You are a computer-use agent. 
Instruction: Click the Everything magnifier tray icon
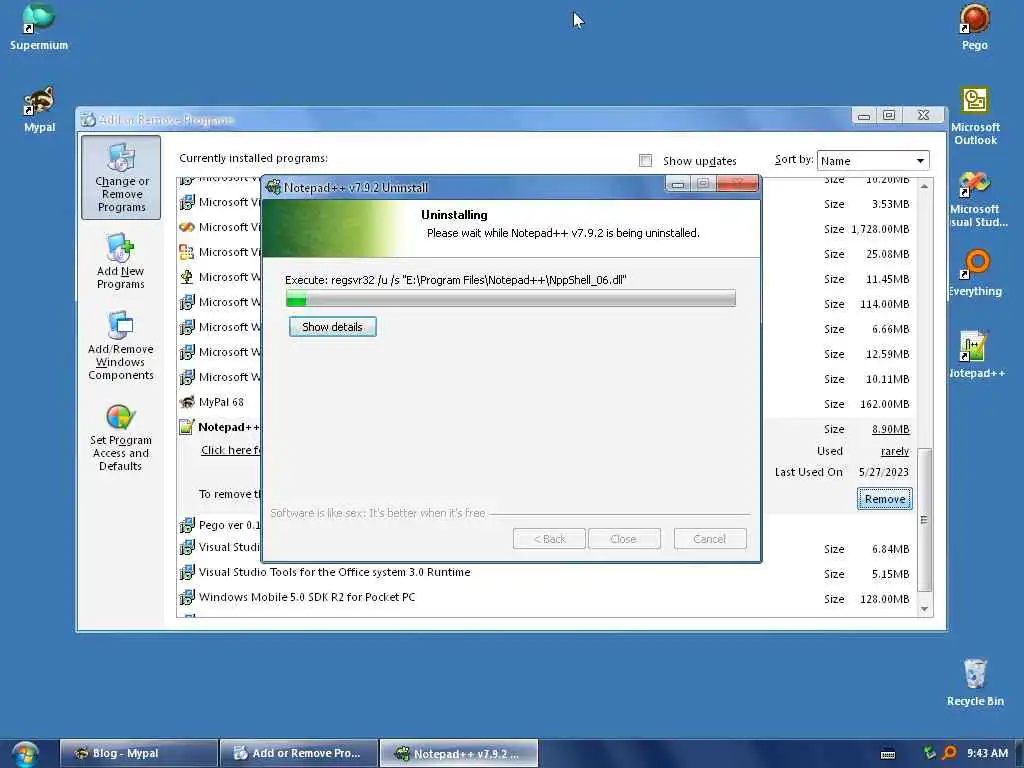click(x=950, y=753)
